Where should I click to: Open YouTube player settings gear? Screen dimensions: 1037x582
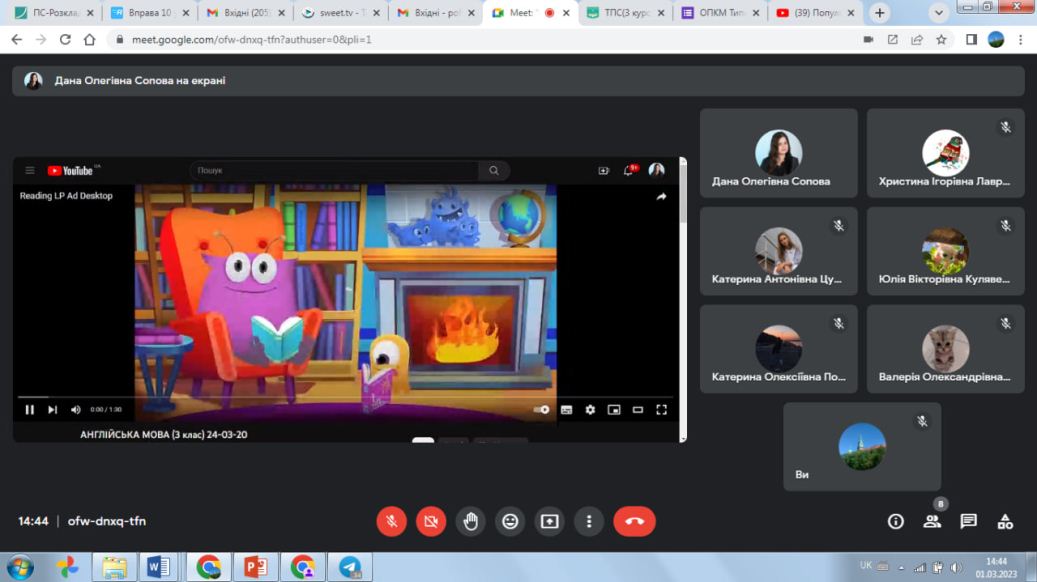pos(590,409)
